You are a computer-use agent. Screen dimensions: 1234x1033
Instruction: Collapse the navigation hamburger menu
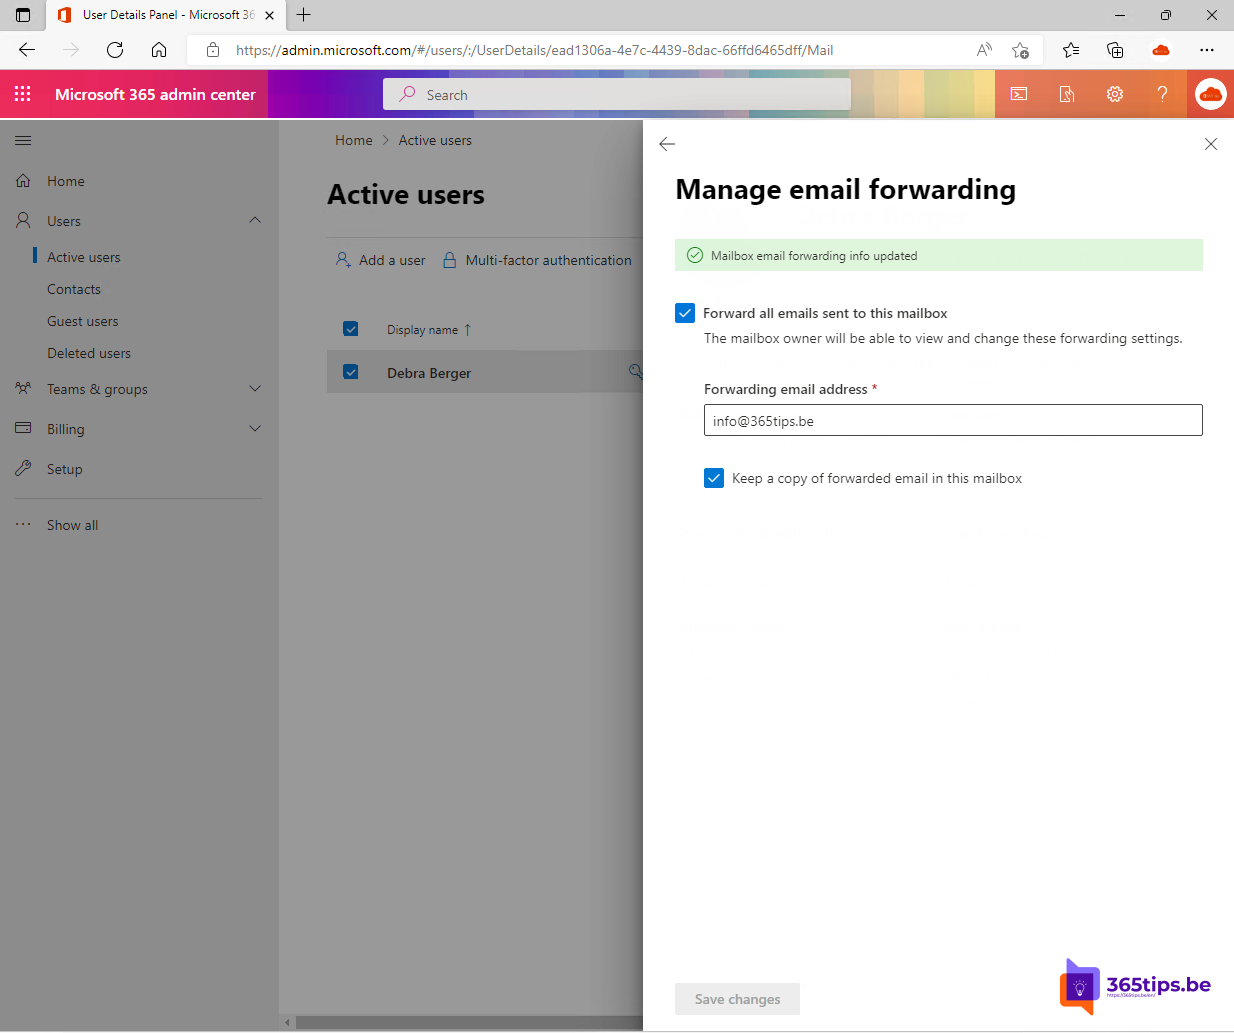tap(23, 141)
